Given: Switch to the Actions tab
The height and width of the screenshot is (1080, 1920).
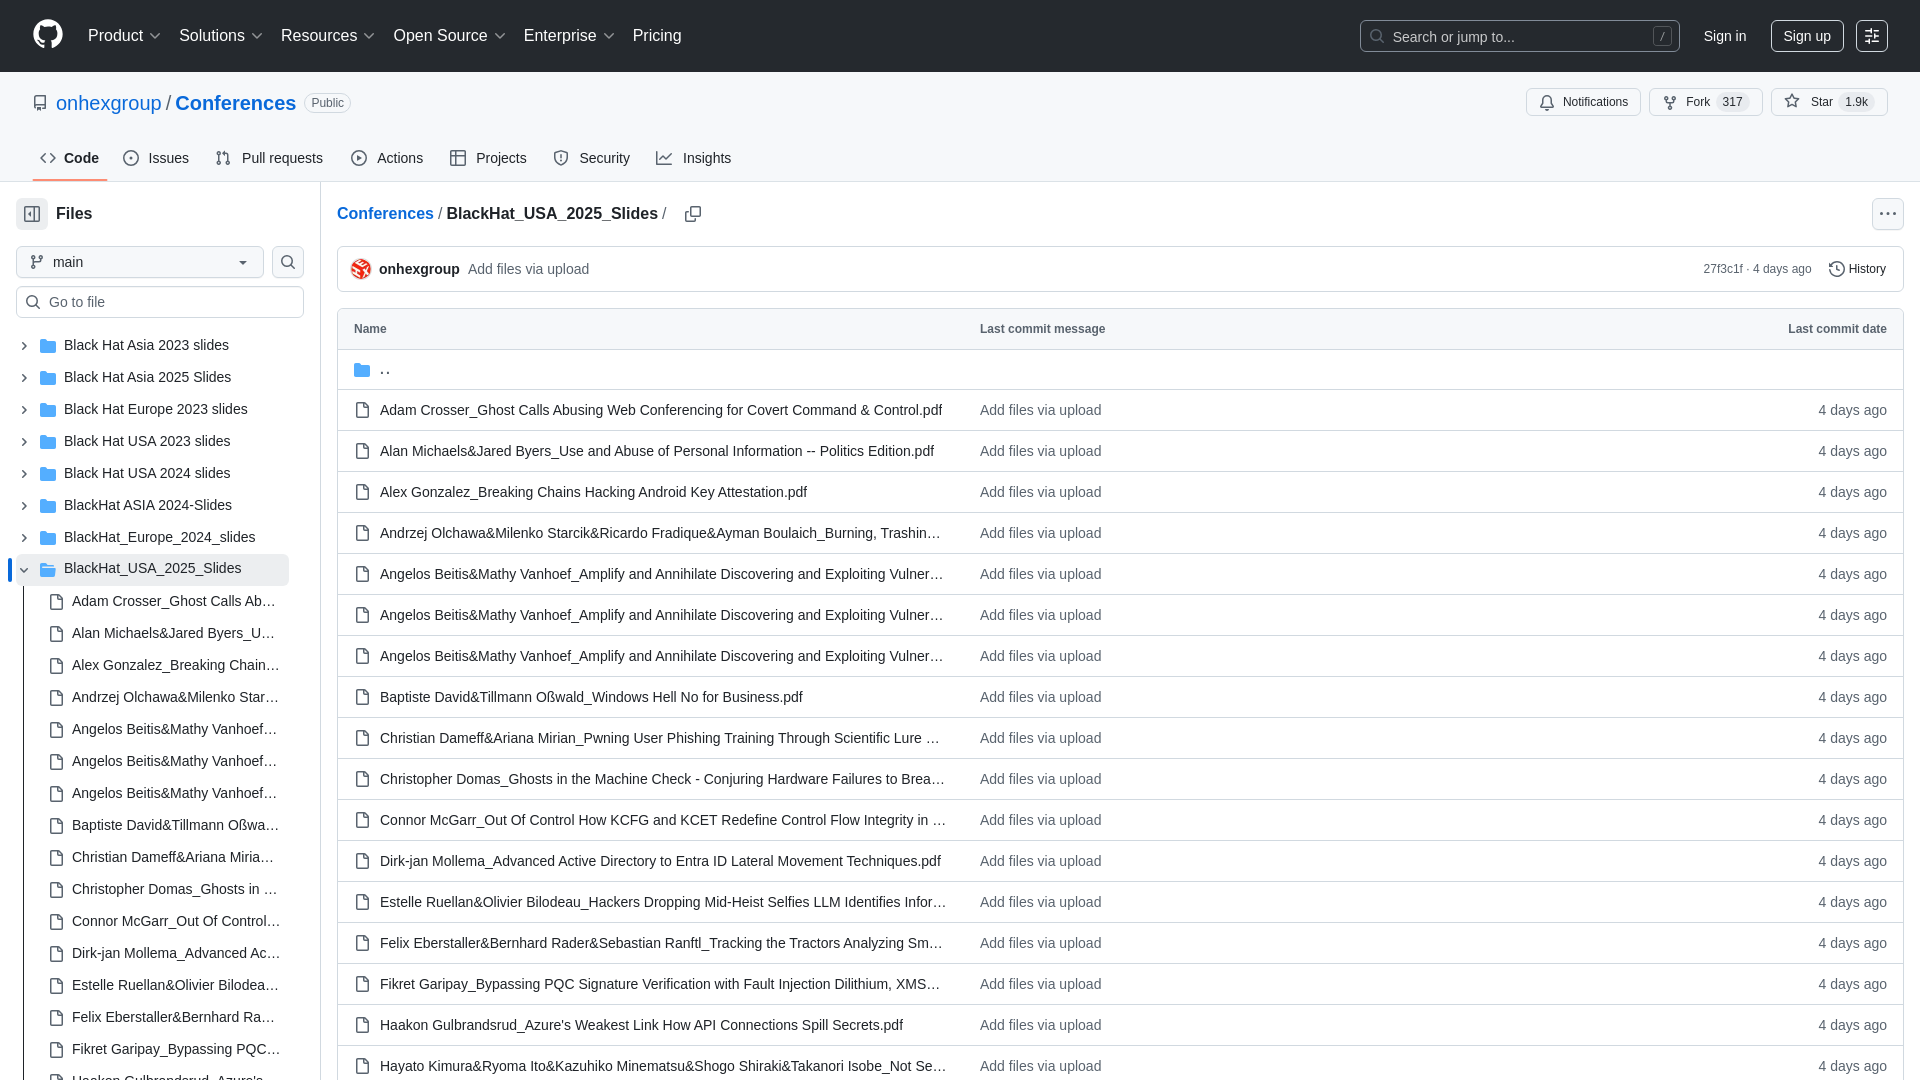Looking at the screenshot, I should 387,158.
